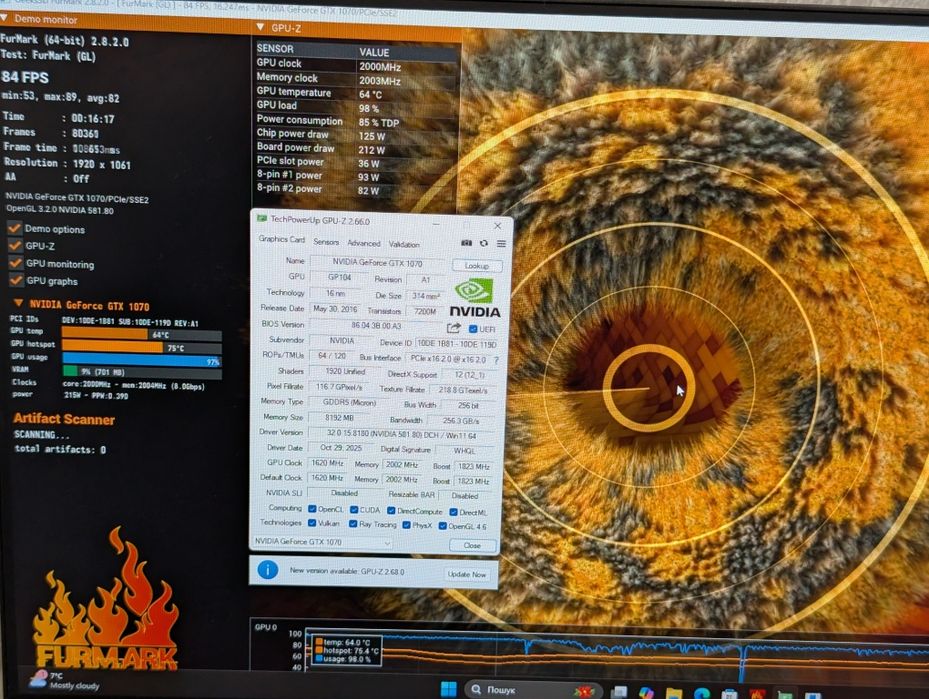Click the blue GPU usage 97% bar
This screenshot has height=699, width=929.
tap(142, 361)
